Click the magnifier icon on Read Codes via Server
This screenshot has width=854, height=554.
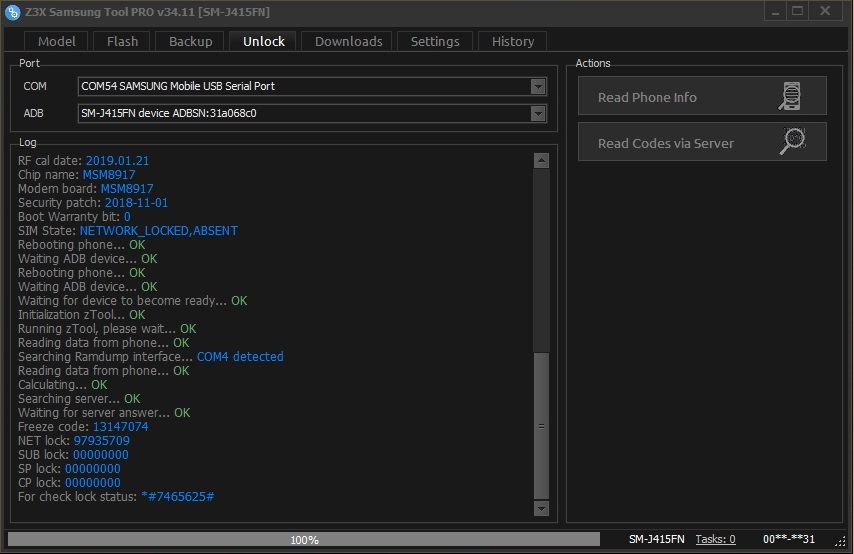792,142
